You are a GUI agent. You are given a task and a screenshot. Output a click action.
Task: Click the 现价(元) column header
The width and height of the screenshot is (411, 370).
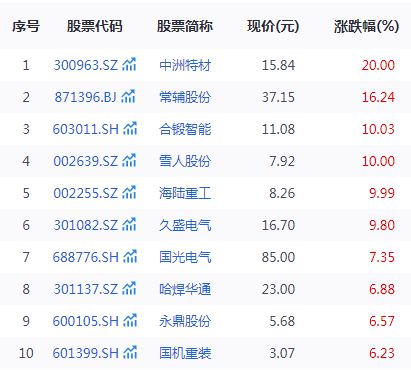tap(273, 26)
